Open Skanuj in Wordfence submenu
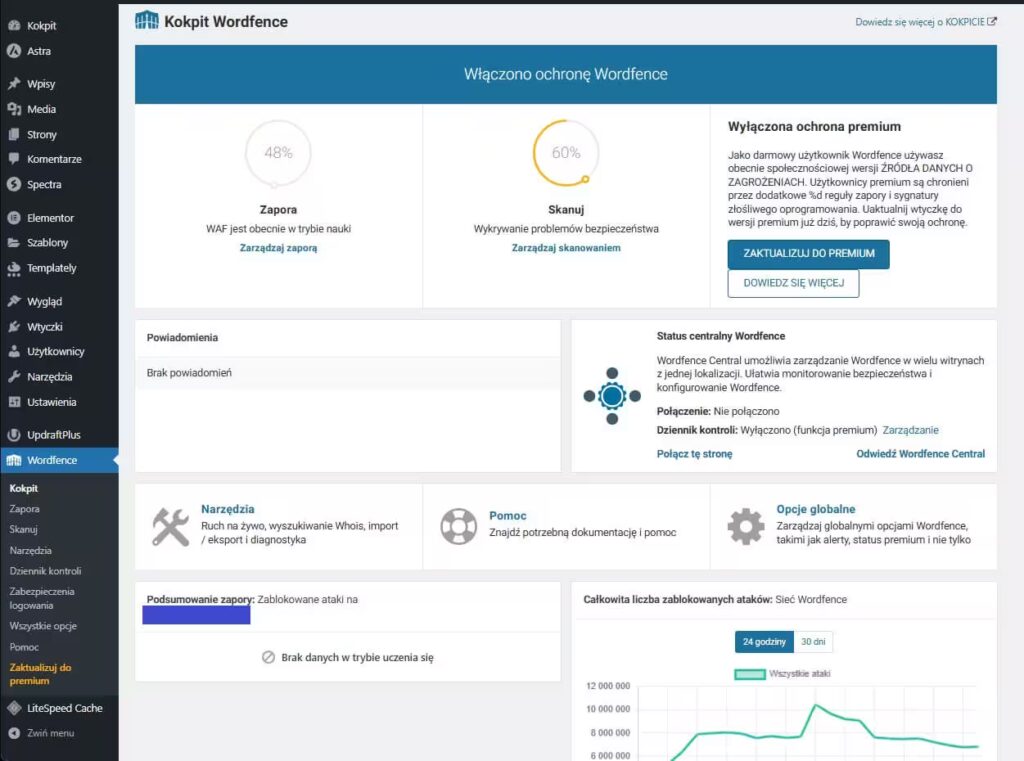1024x761 pixels. pos(24,530)
